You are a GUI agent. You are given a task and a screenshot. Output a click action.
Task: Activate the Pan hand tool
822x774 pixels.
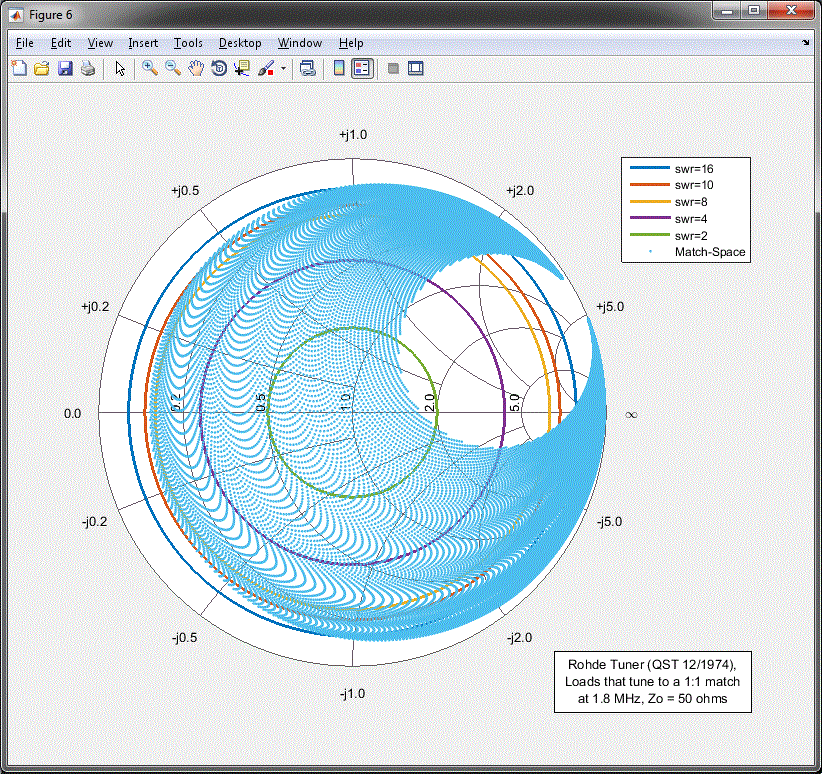click(196, 69)
